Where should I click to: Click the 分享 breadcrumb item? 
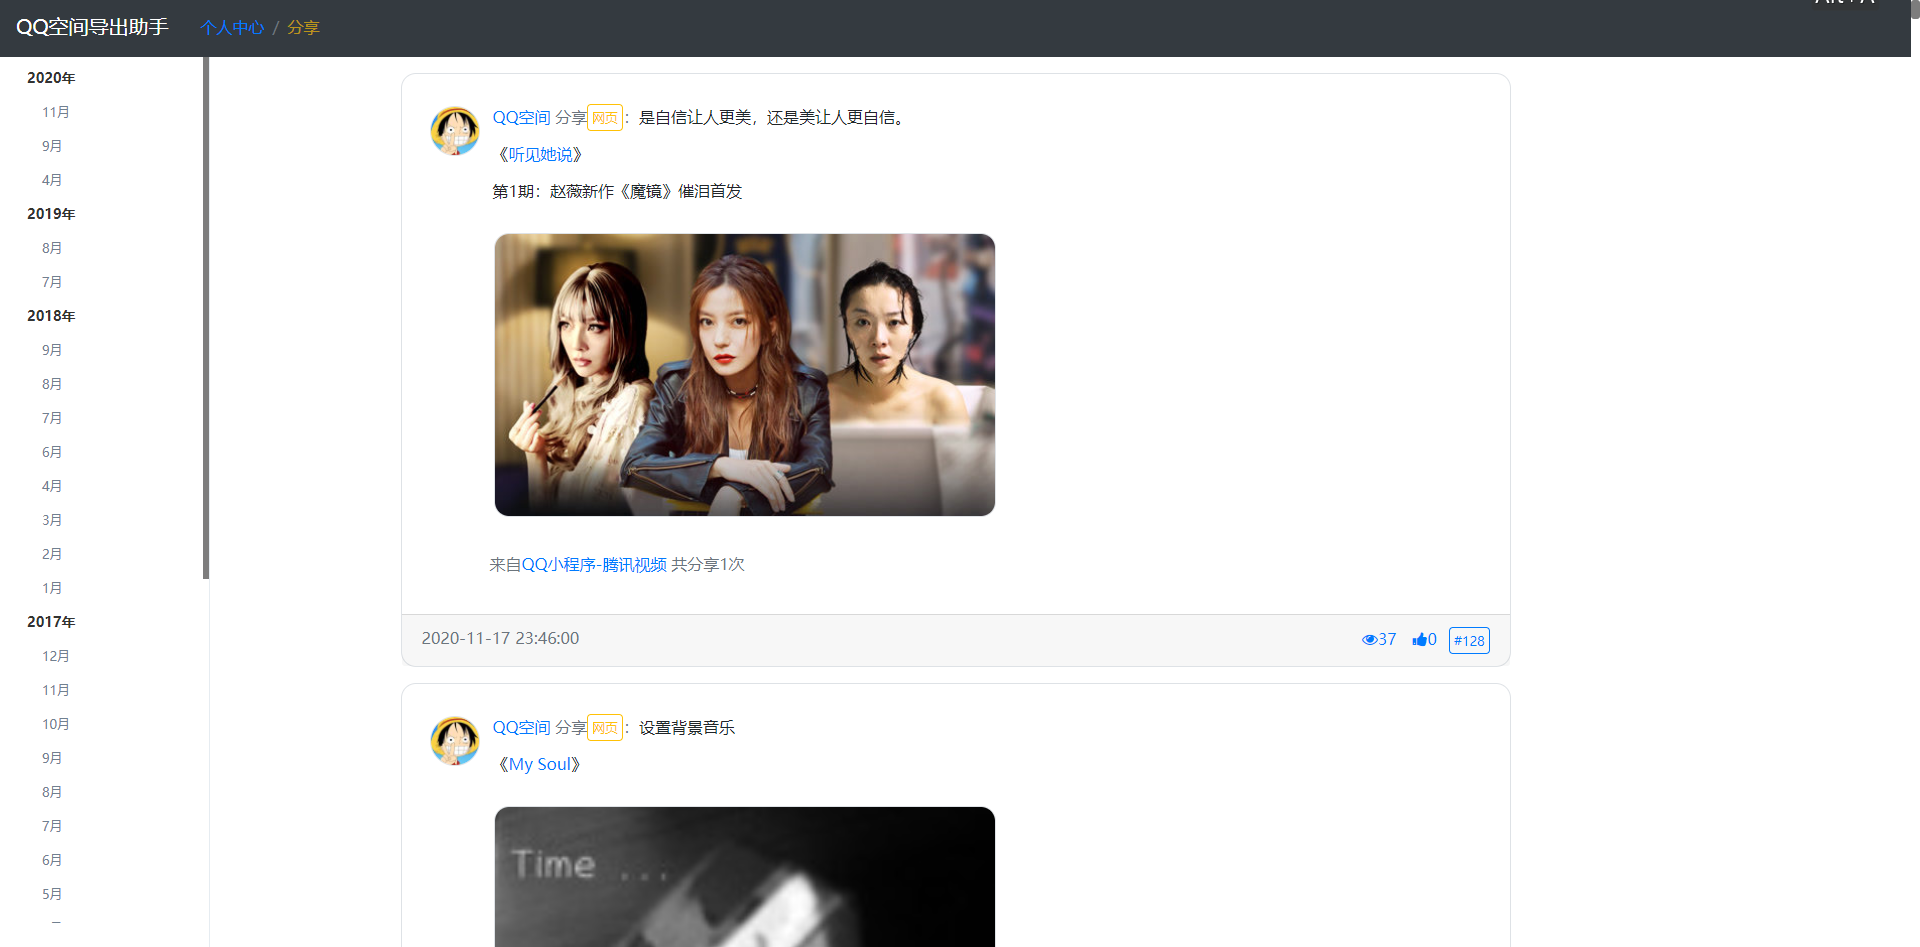[x=303, y=28]
